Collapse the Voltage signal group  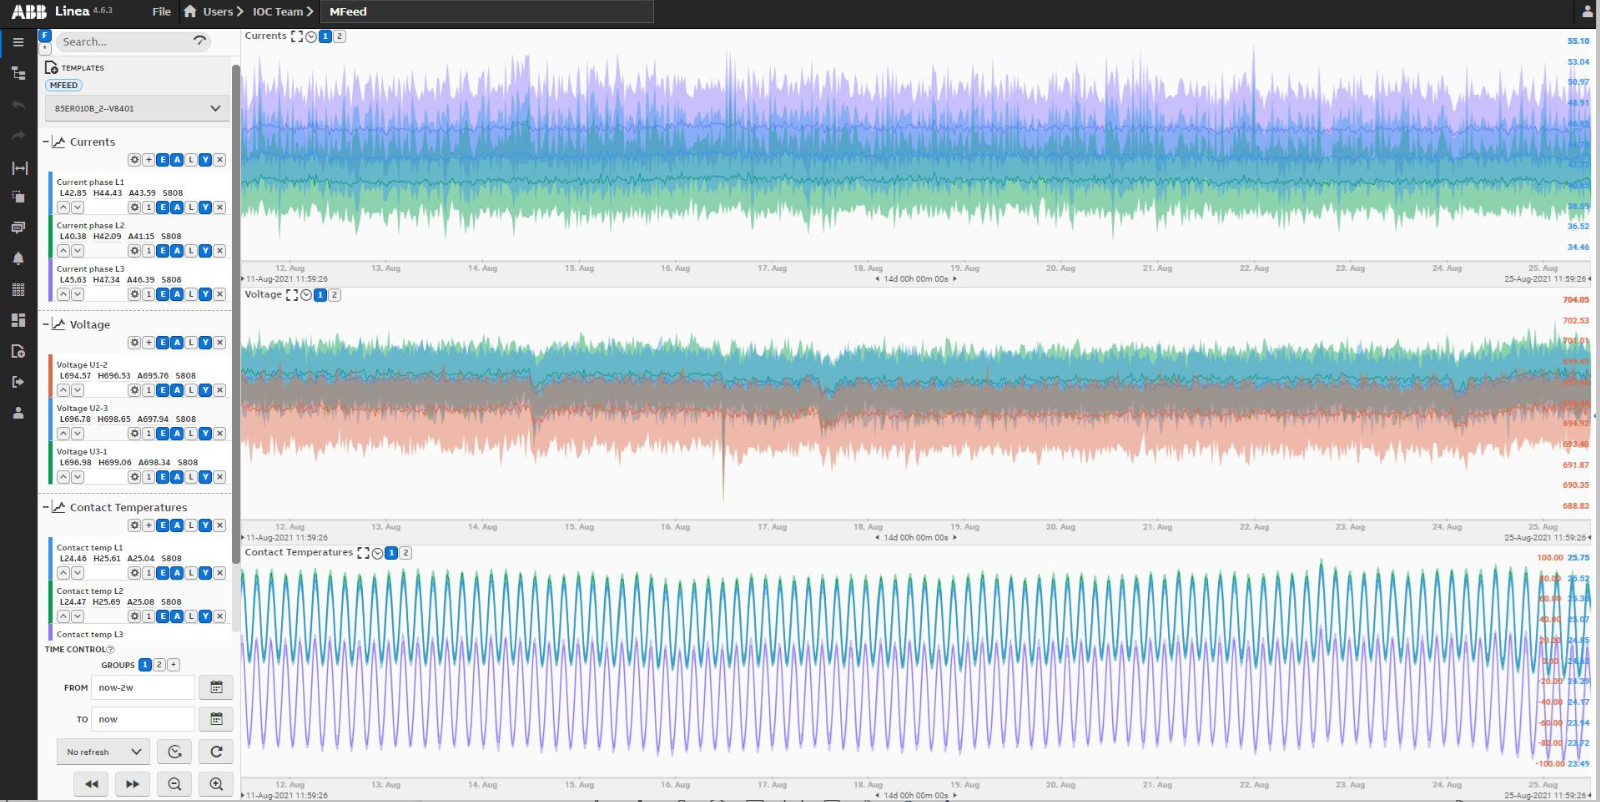tap(45, 324)
